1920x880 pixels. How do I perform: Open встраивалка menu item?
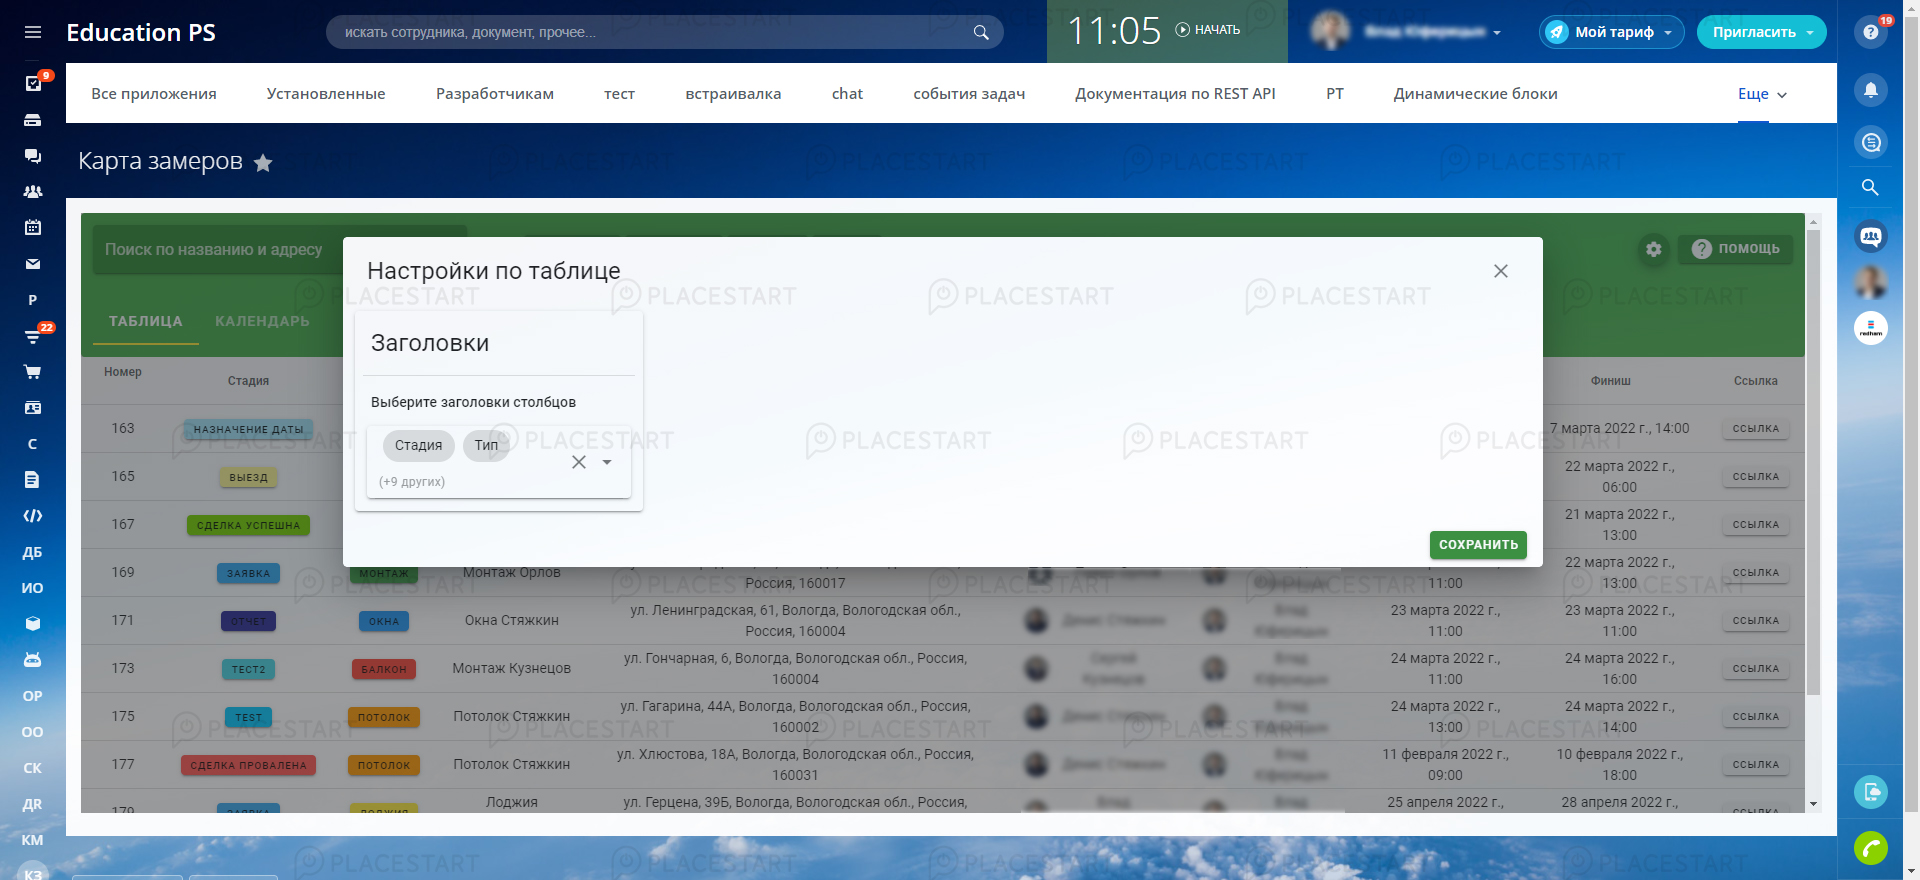coord(733,94)
